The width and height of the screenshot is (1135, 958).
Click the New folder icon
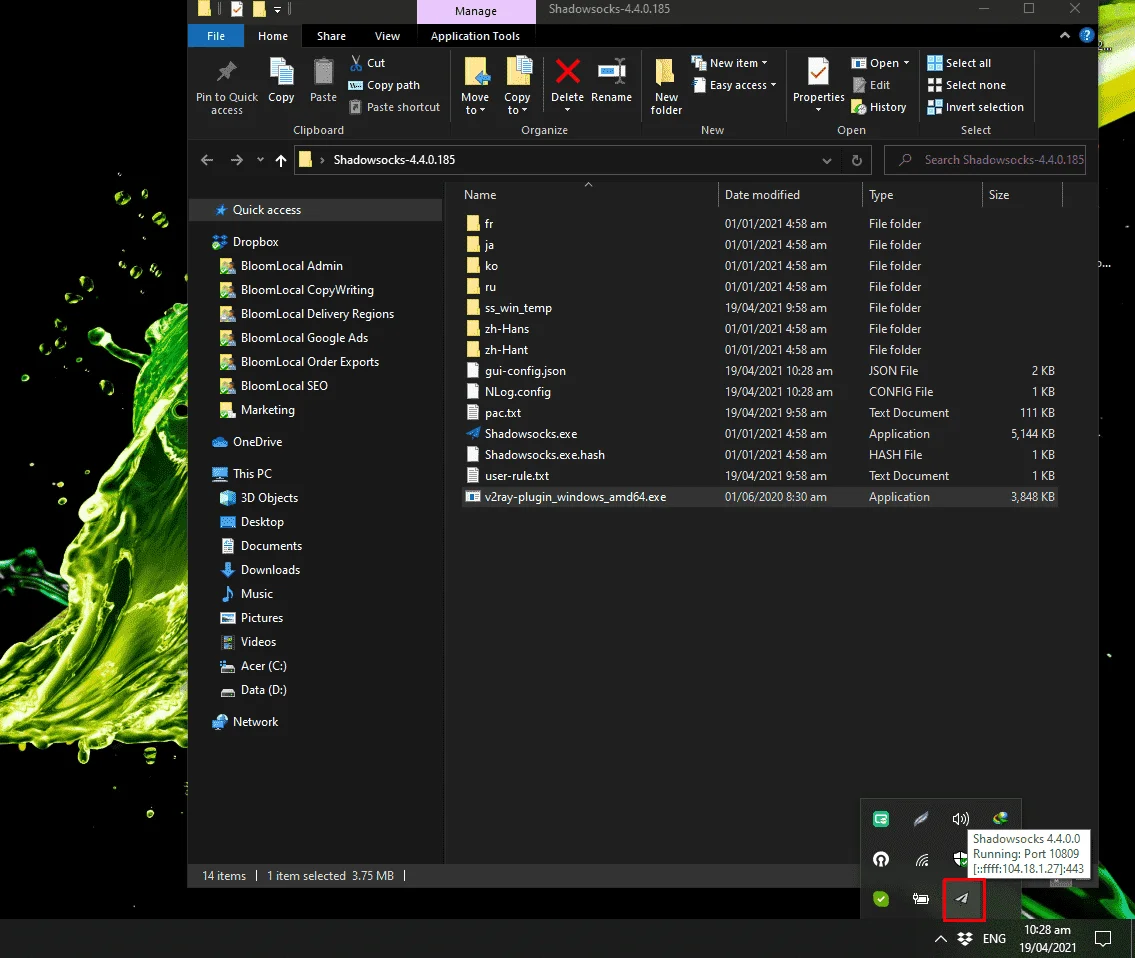point(665,72)
